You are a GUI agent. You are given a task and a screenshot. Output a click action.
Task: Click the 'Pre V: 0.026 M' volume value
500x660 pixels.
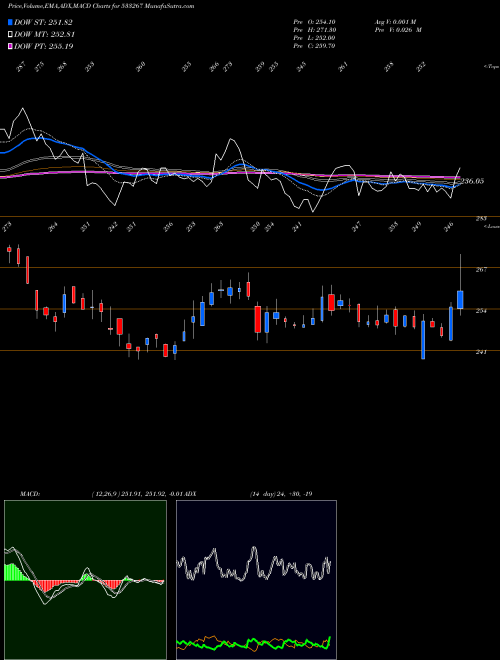pyautogui.click(x=398, y=30)
